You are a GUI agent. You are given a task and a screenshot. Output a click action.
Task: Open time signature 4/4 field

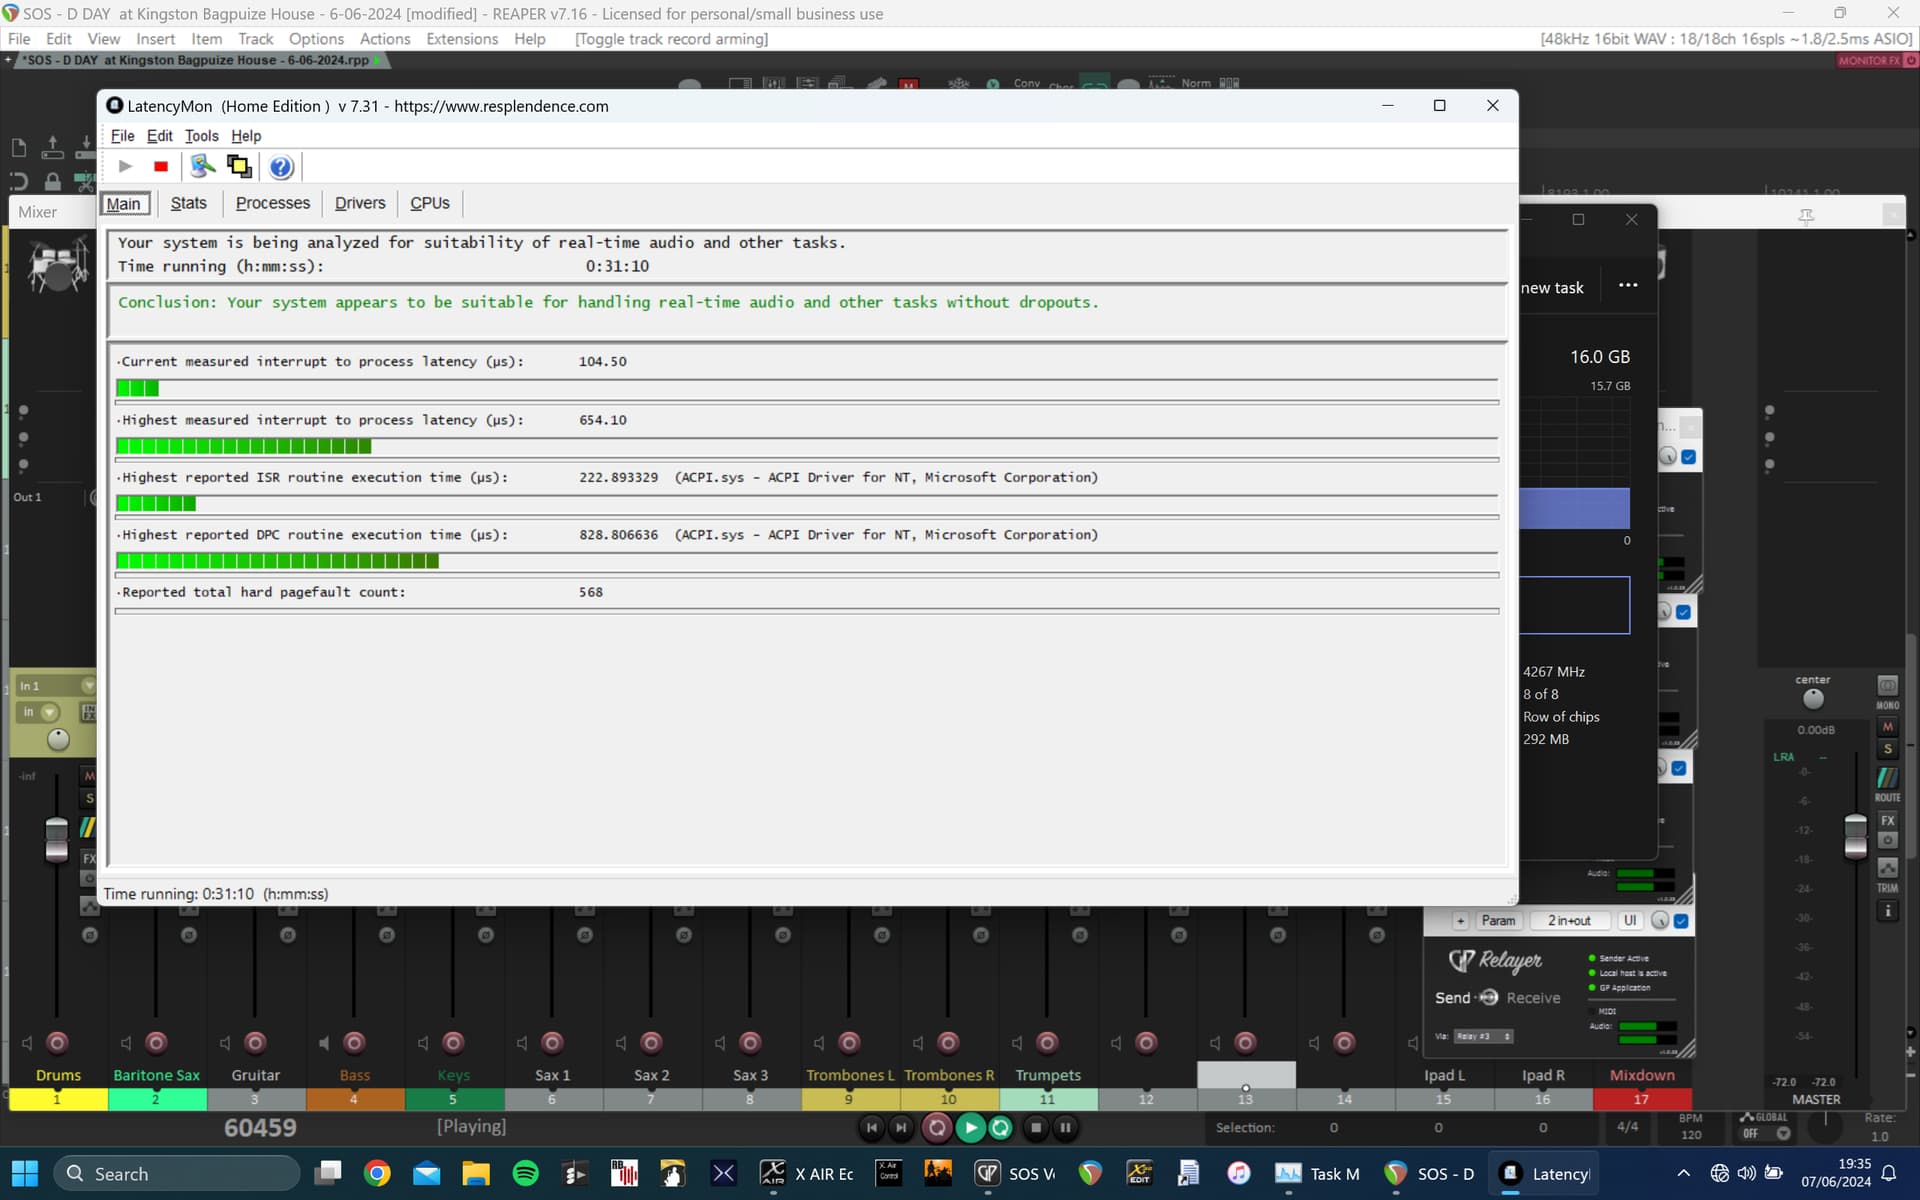1627,1127
